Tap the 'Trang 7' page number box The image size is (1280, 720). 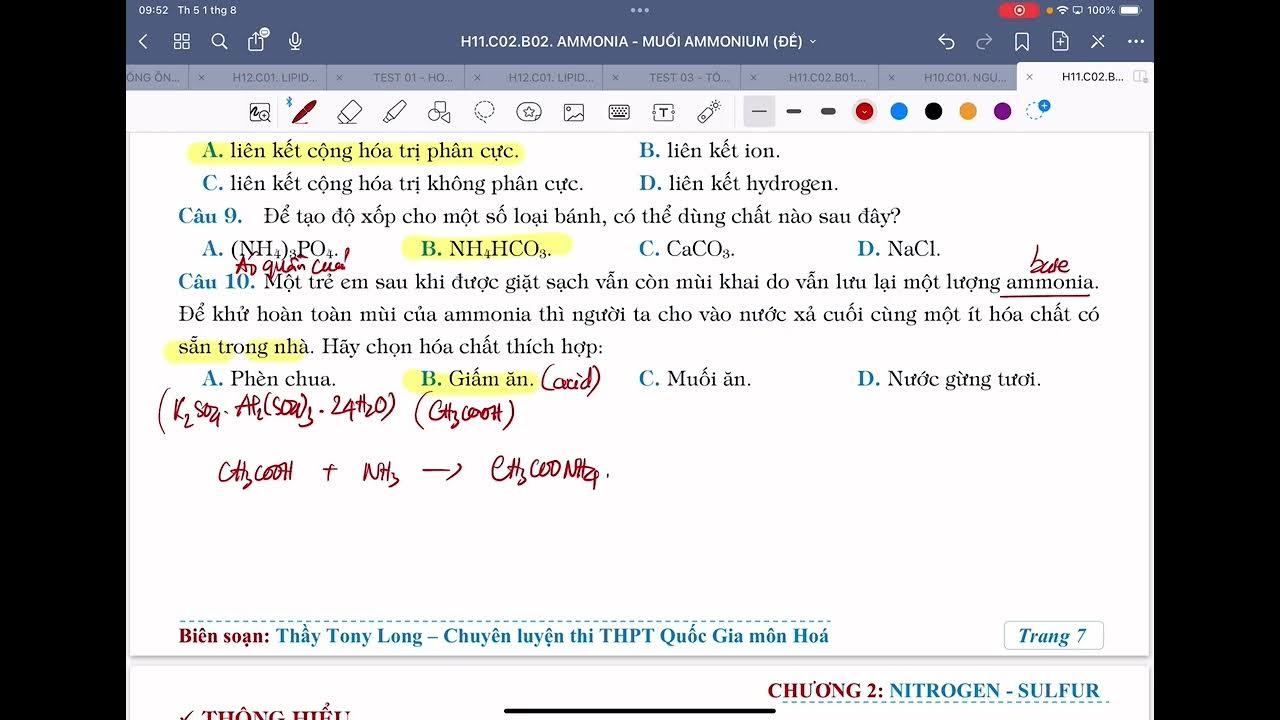click(1053, 636)
